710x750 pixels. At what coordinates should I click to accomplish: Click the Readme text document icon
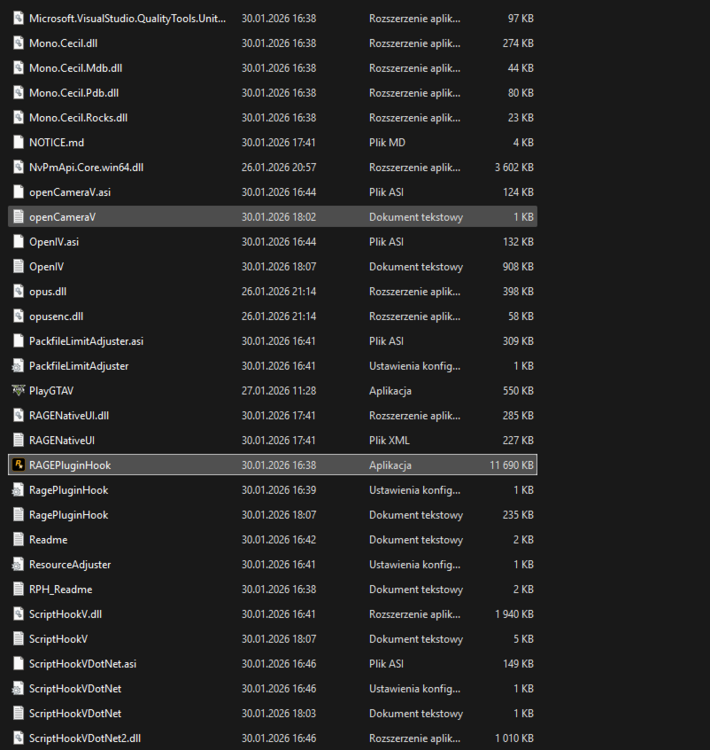point(18,540)
